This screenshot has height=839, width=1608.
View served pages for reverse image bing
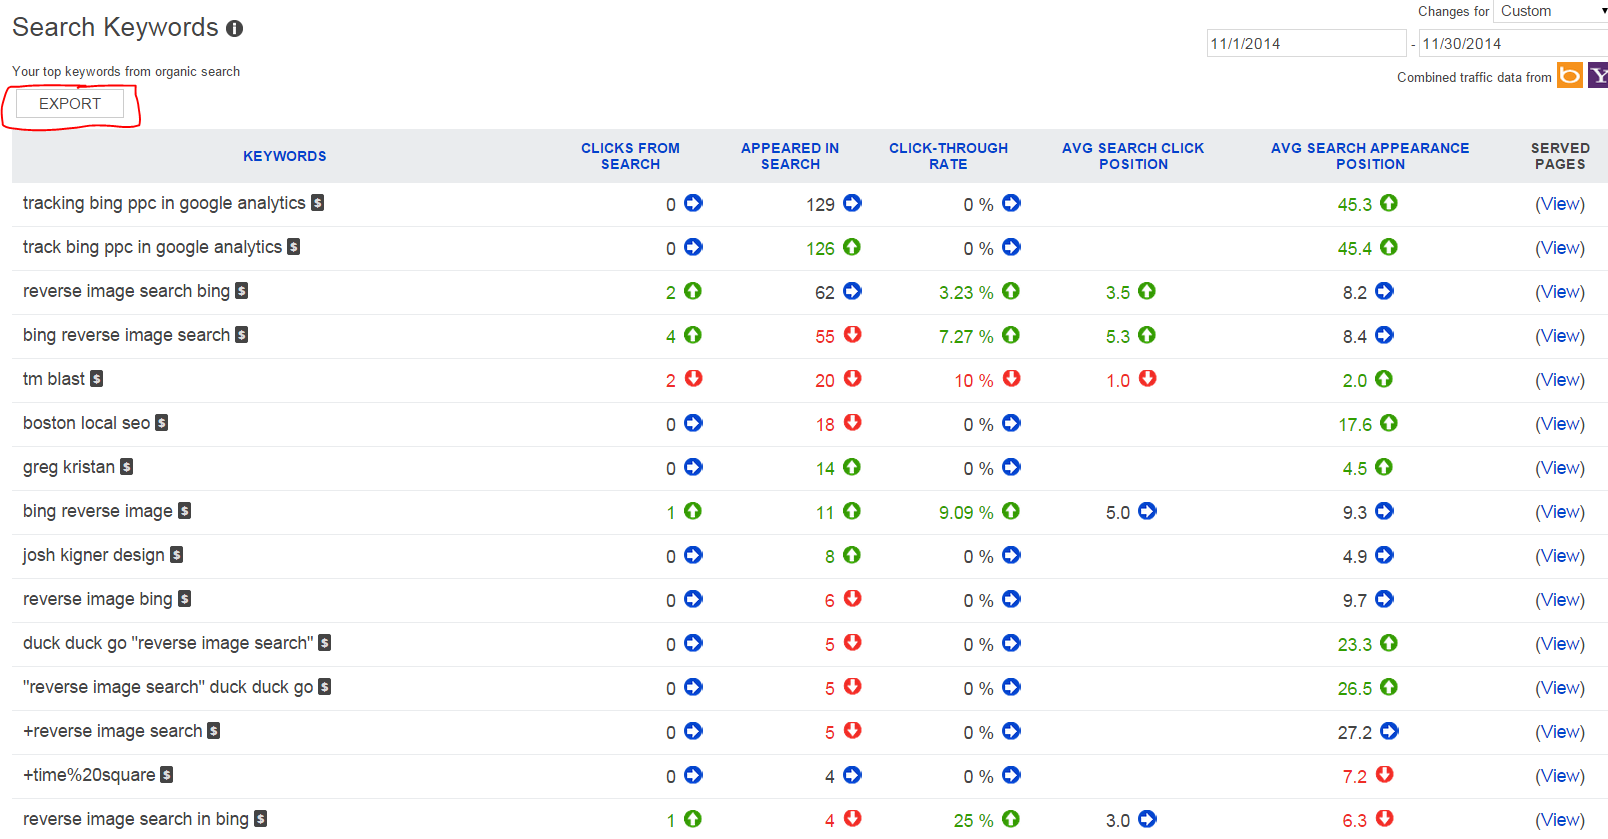(x=1560, y=600)
